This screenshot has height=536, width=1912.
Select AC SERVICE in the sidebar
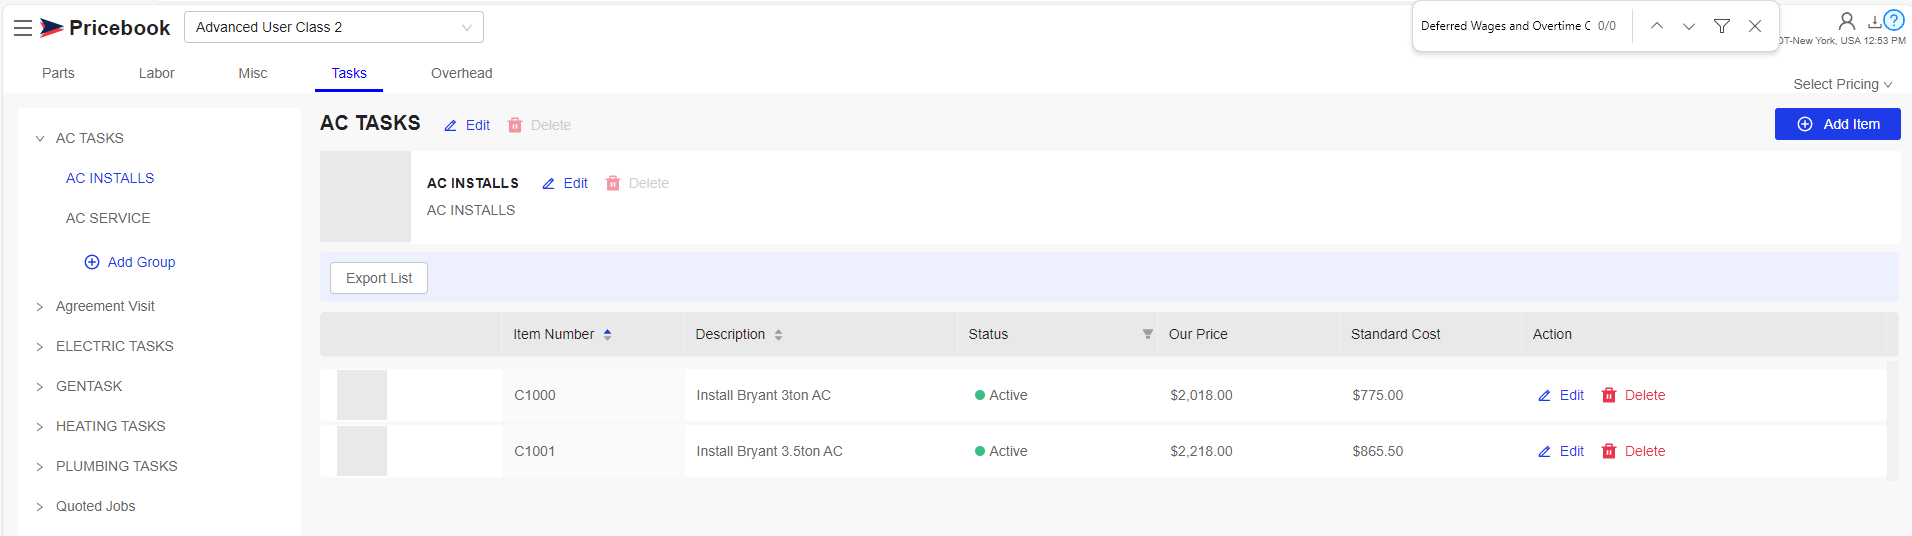click(x=108, y=218)
